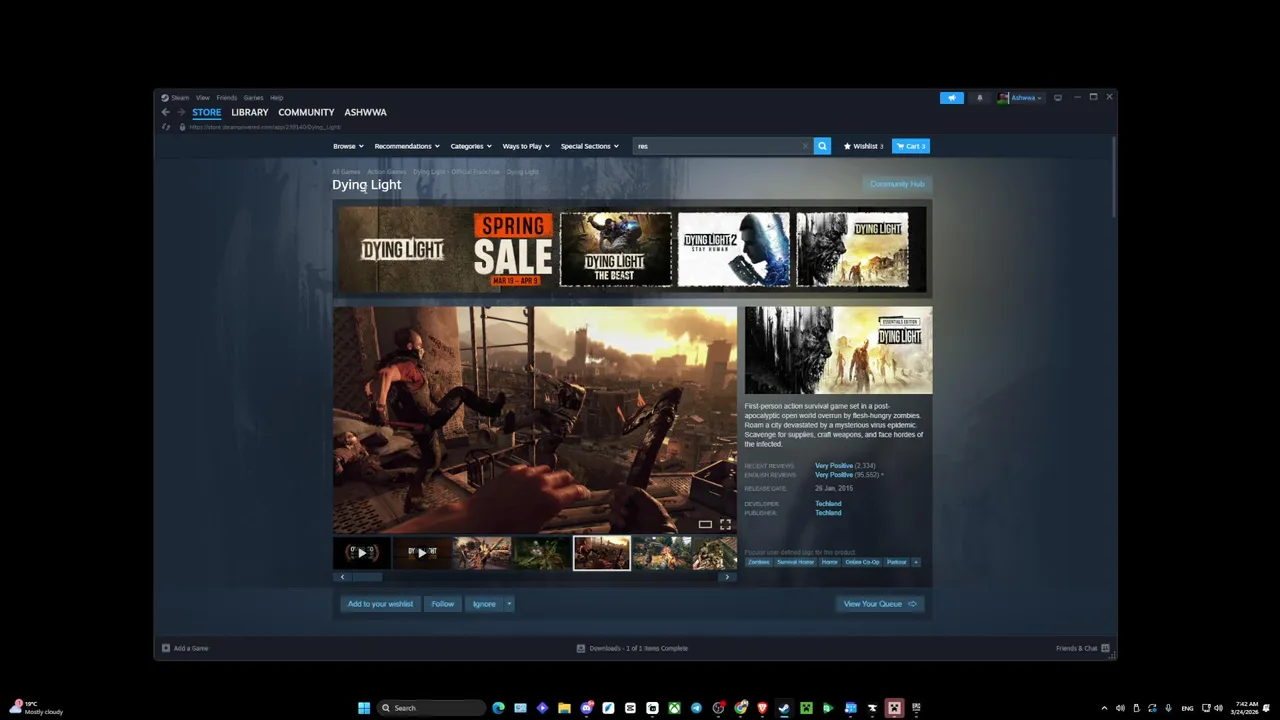1280x720 pixels.
Task: Click the blue search magnifier button
Action: pyautogui.click(x=822, y=146)
